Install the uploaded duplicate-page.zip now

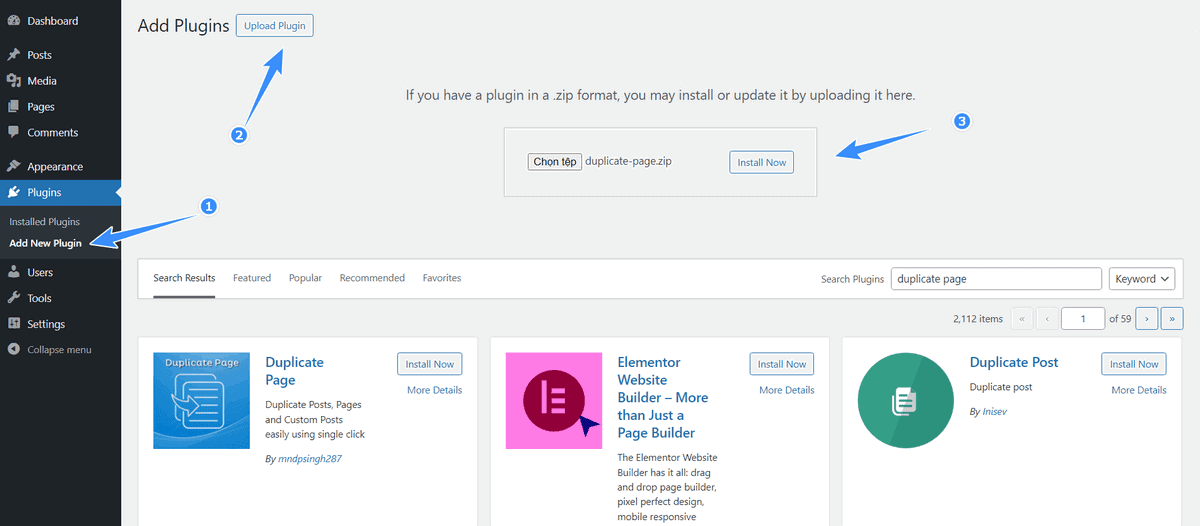pyautogui.click(x=762, y=162)
